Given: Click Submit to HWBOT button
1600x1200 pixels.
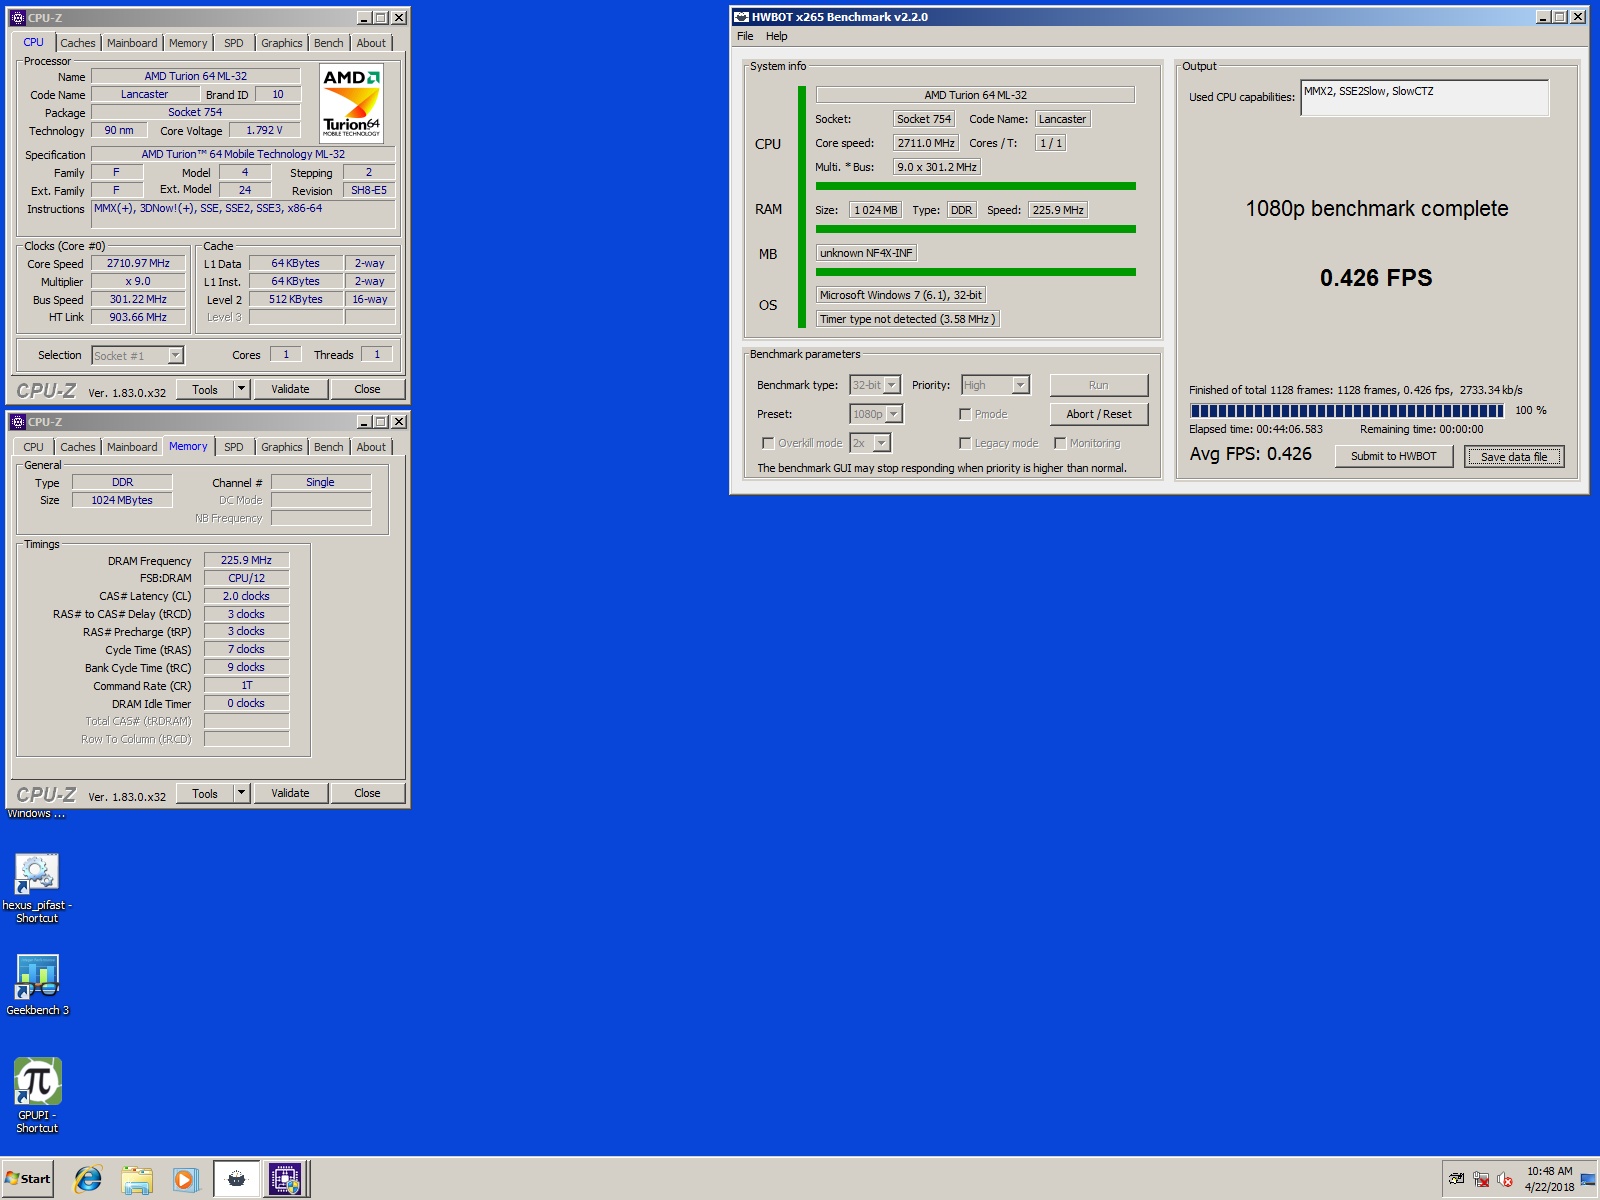Looking at the screenshot, I should pos(1393,456).
